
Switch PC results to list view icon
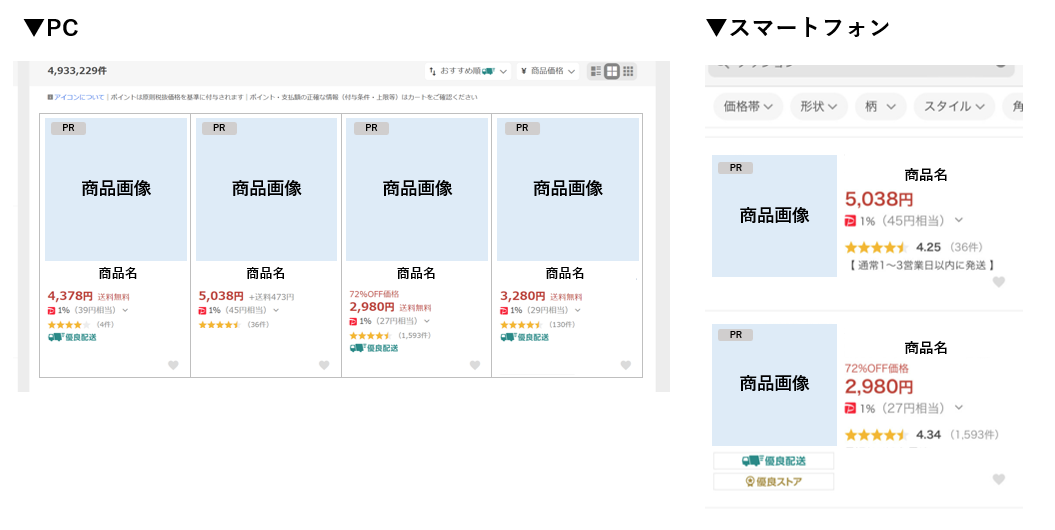click(x=595, y=71)
